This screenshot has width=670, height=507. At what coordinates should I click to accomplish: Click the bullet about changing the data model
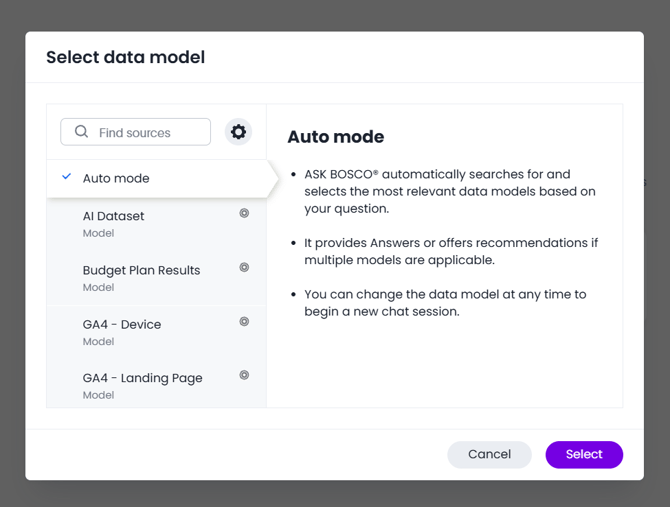point(445,302)
